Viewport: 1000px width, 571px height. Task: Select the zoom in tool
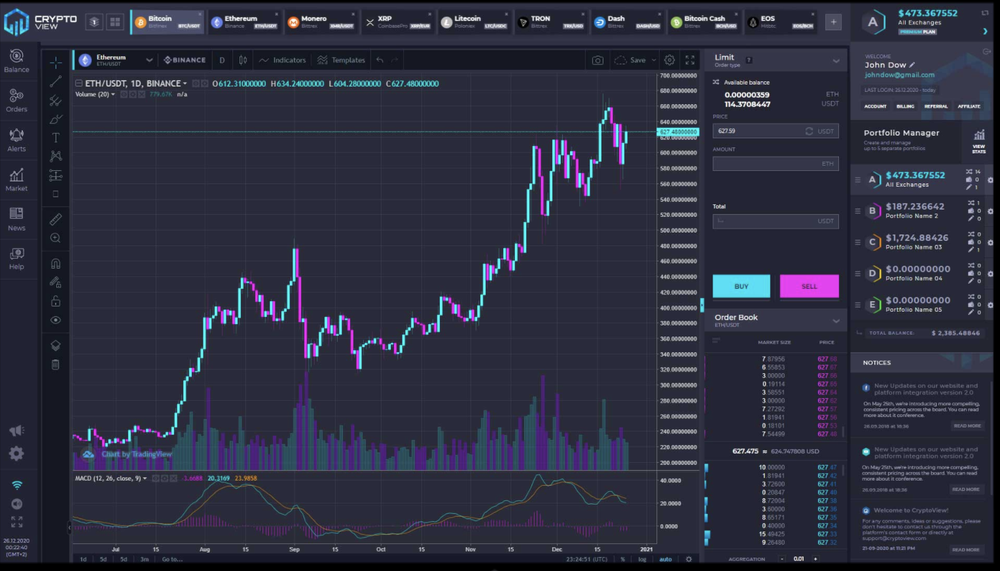(55, 238)
